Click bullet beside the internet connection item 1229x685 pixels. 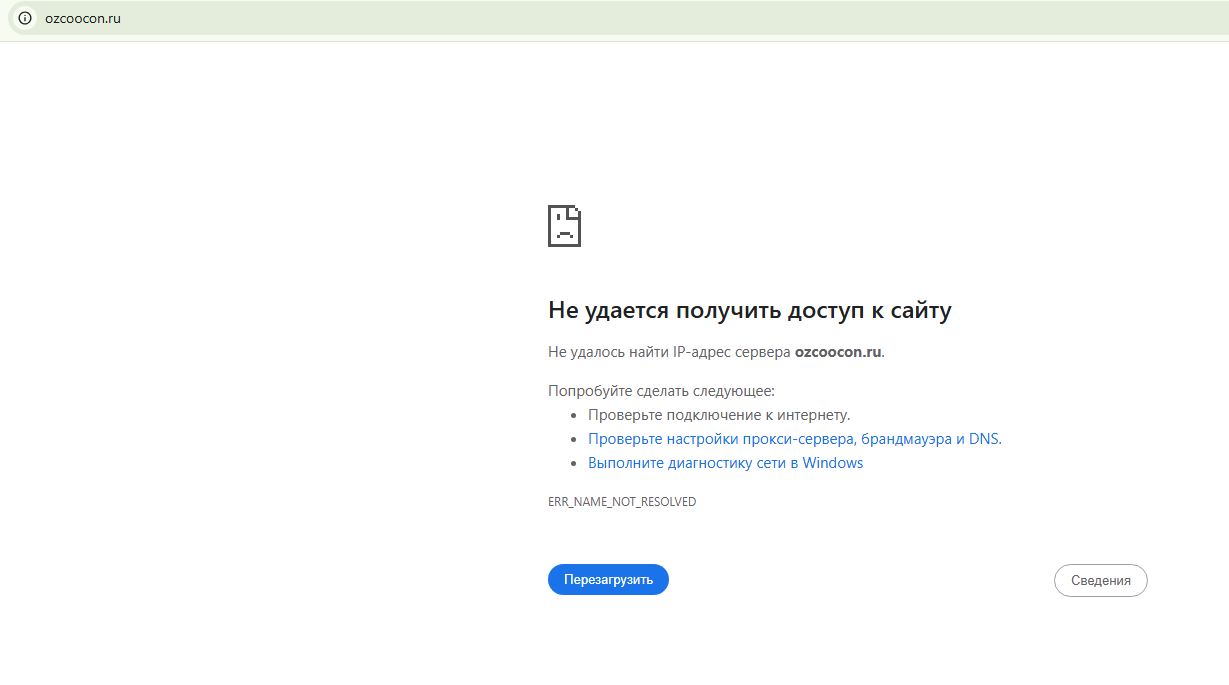(574, 415)
